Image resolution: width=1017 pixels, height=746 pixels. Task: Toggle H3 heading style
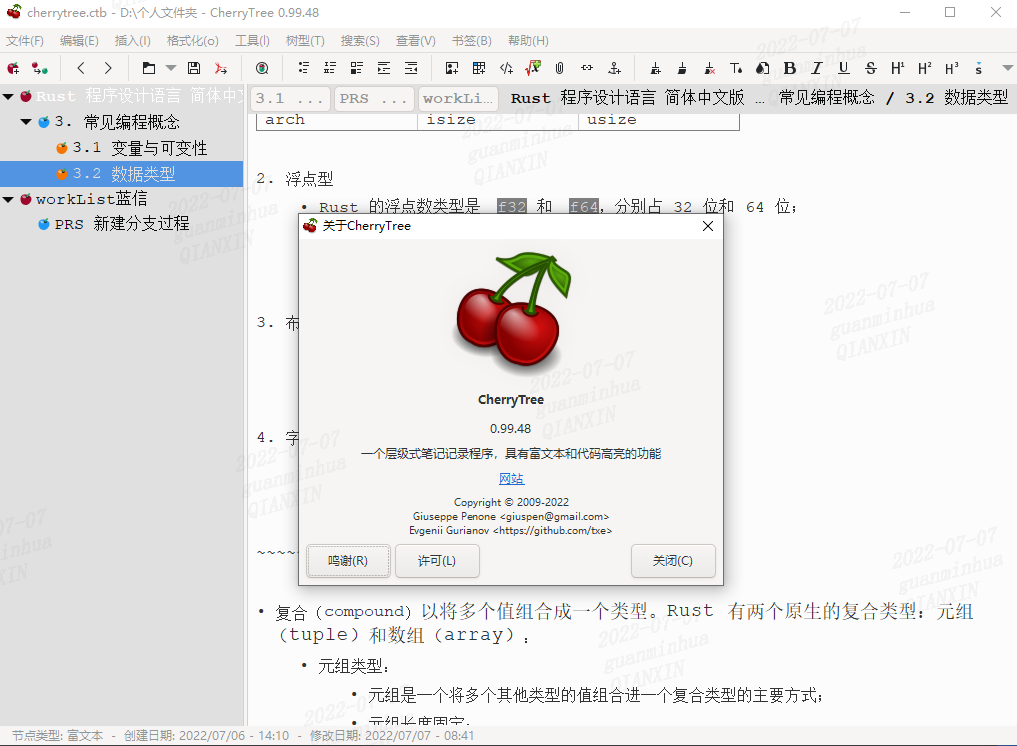pos(952,68)
